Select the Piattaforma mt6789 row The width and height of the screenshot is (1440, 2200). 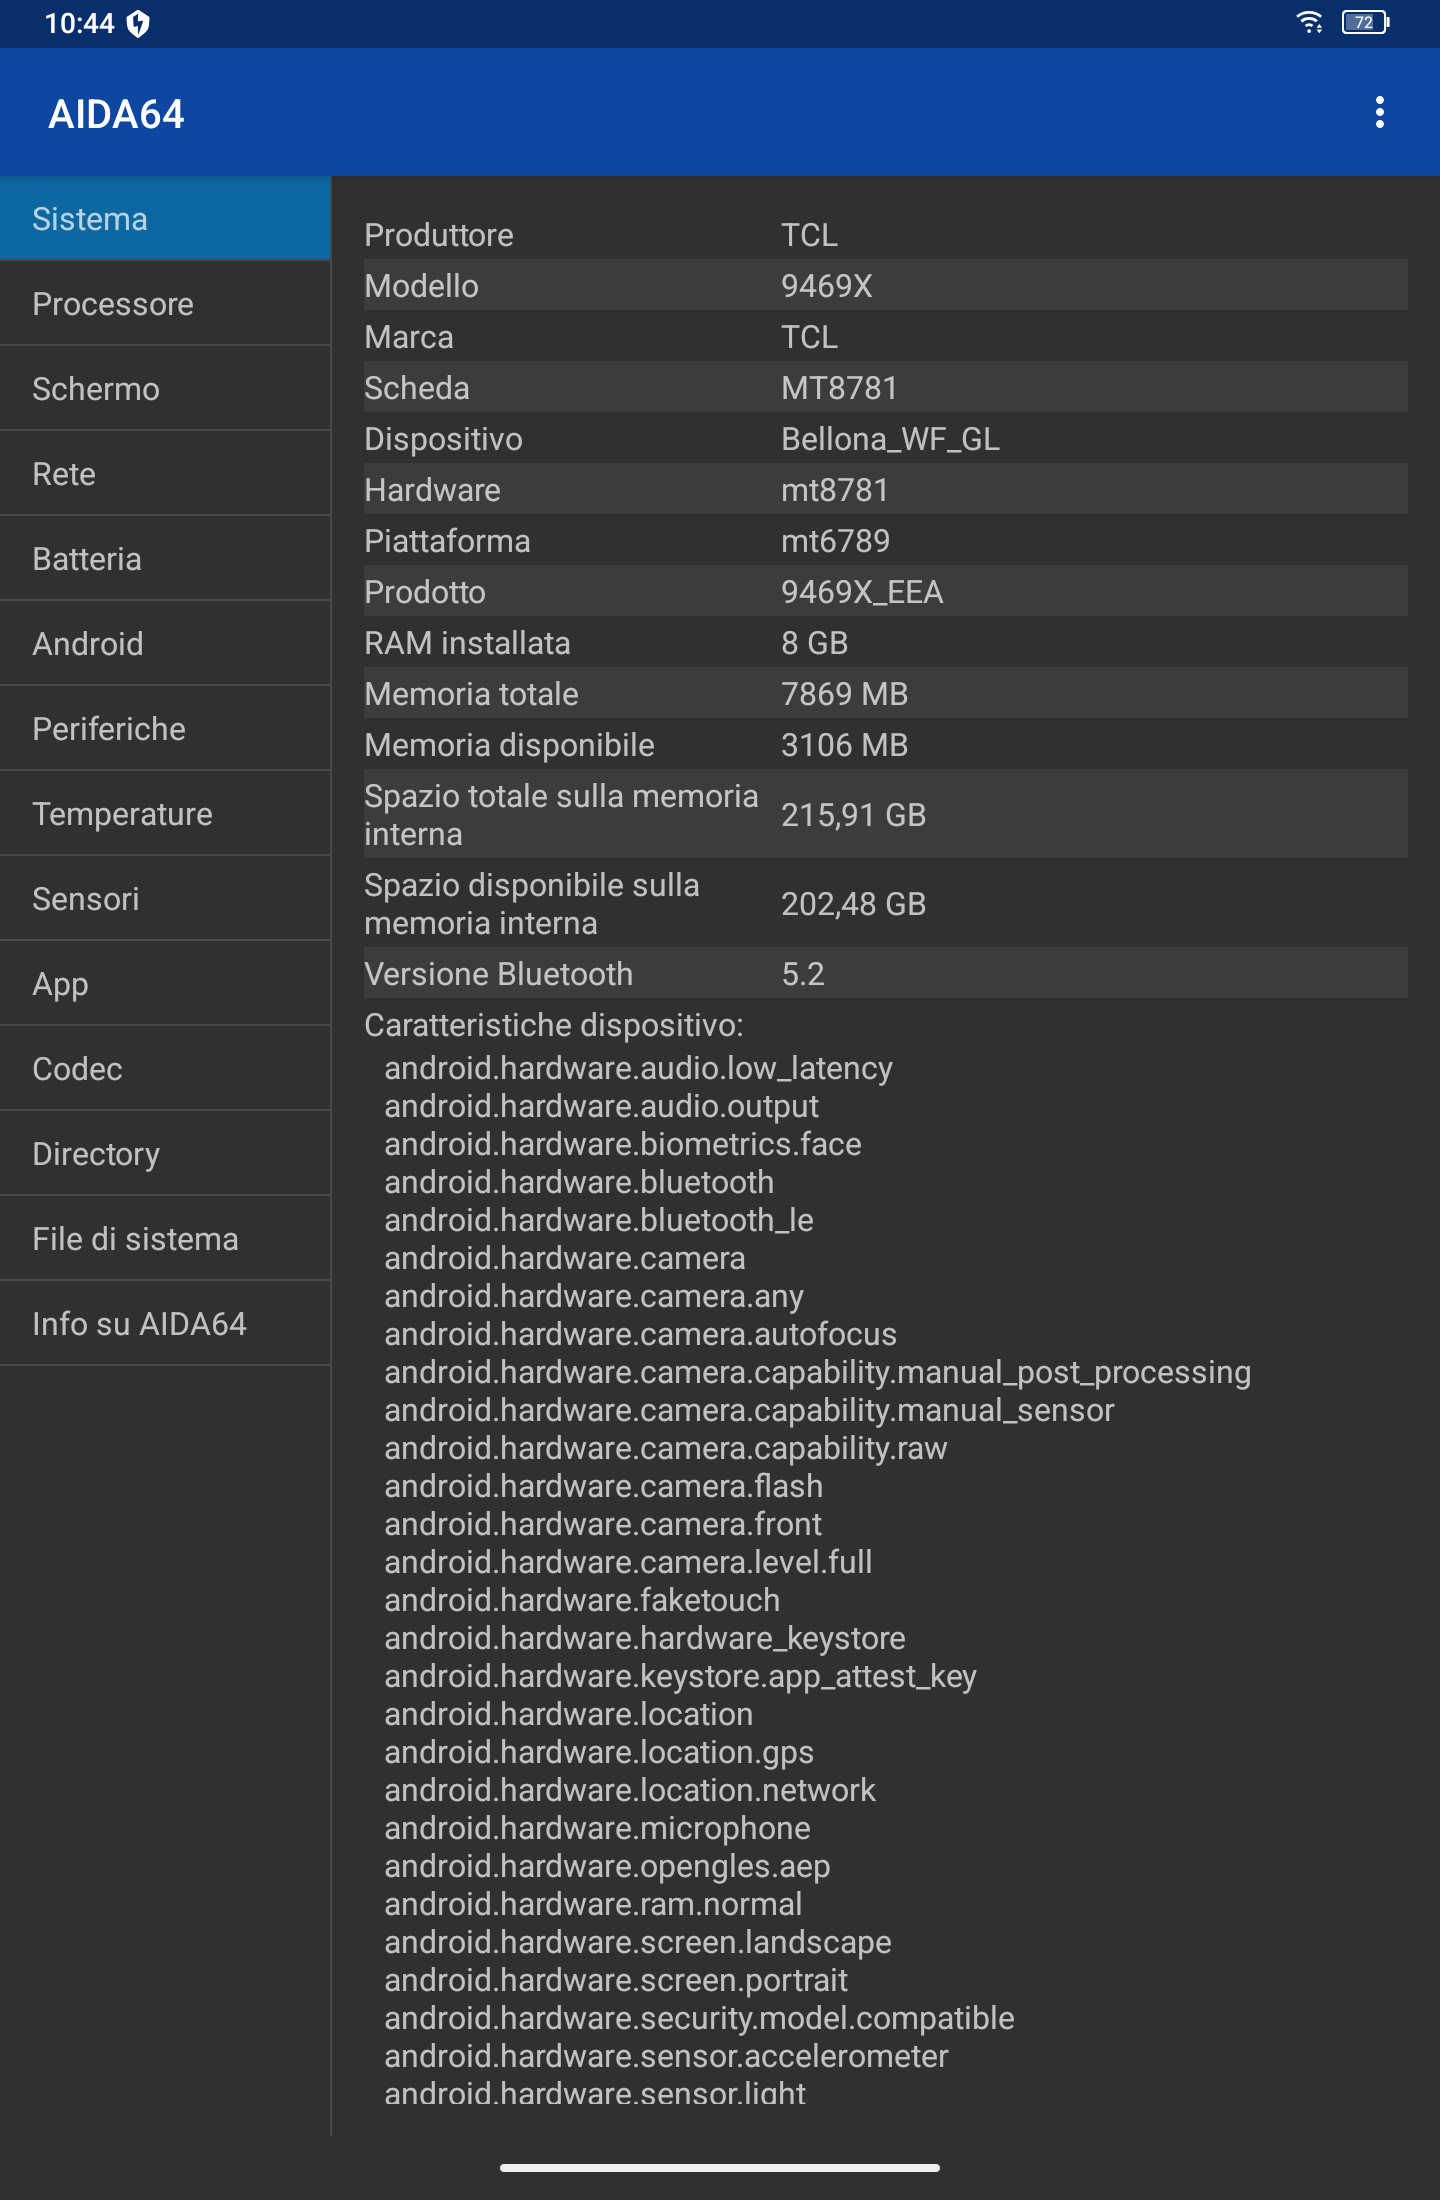coord(885,541)
